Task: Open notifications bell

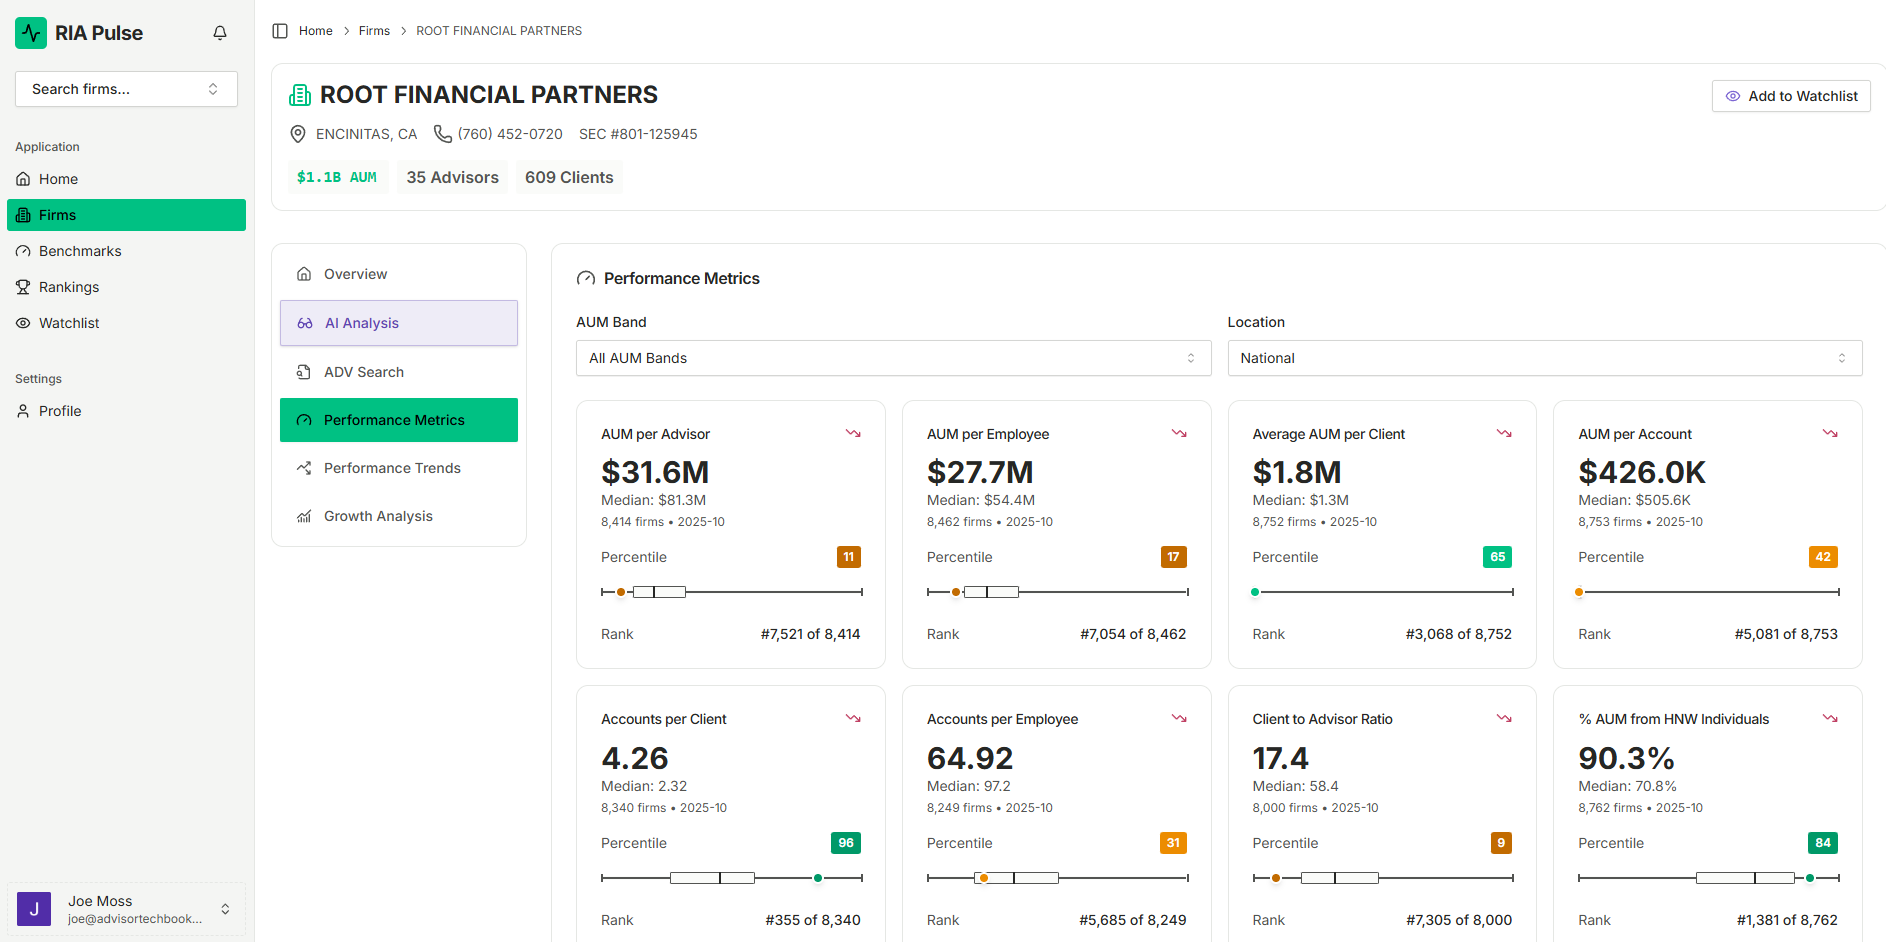Action: click(220, 33)
